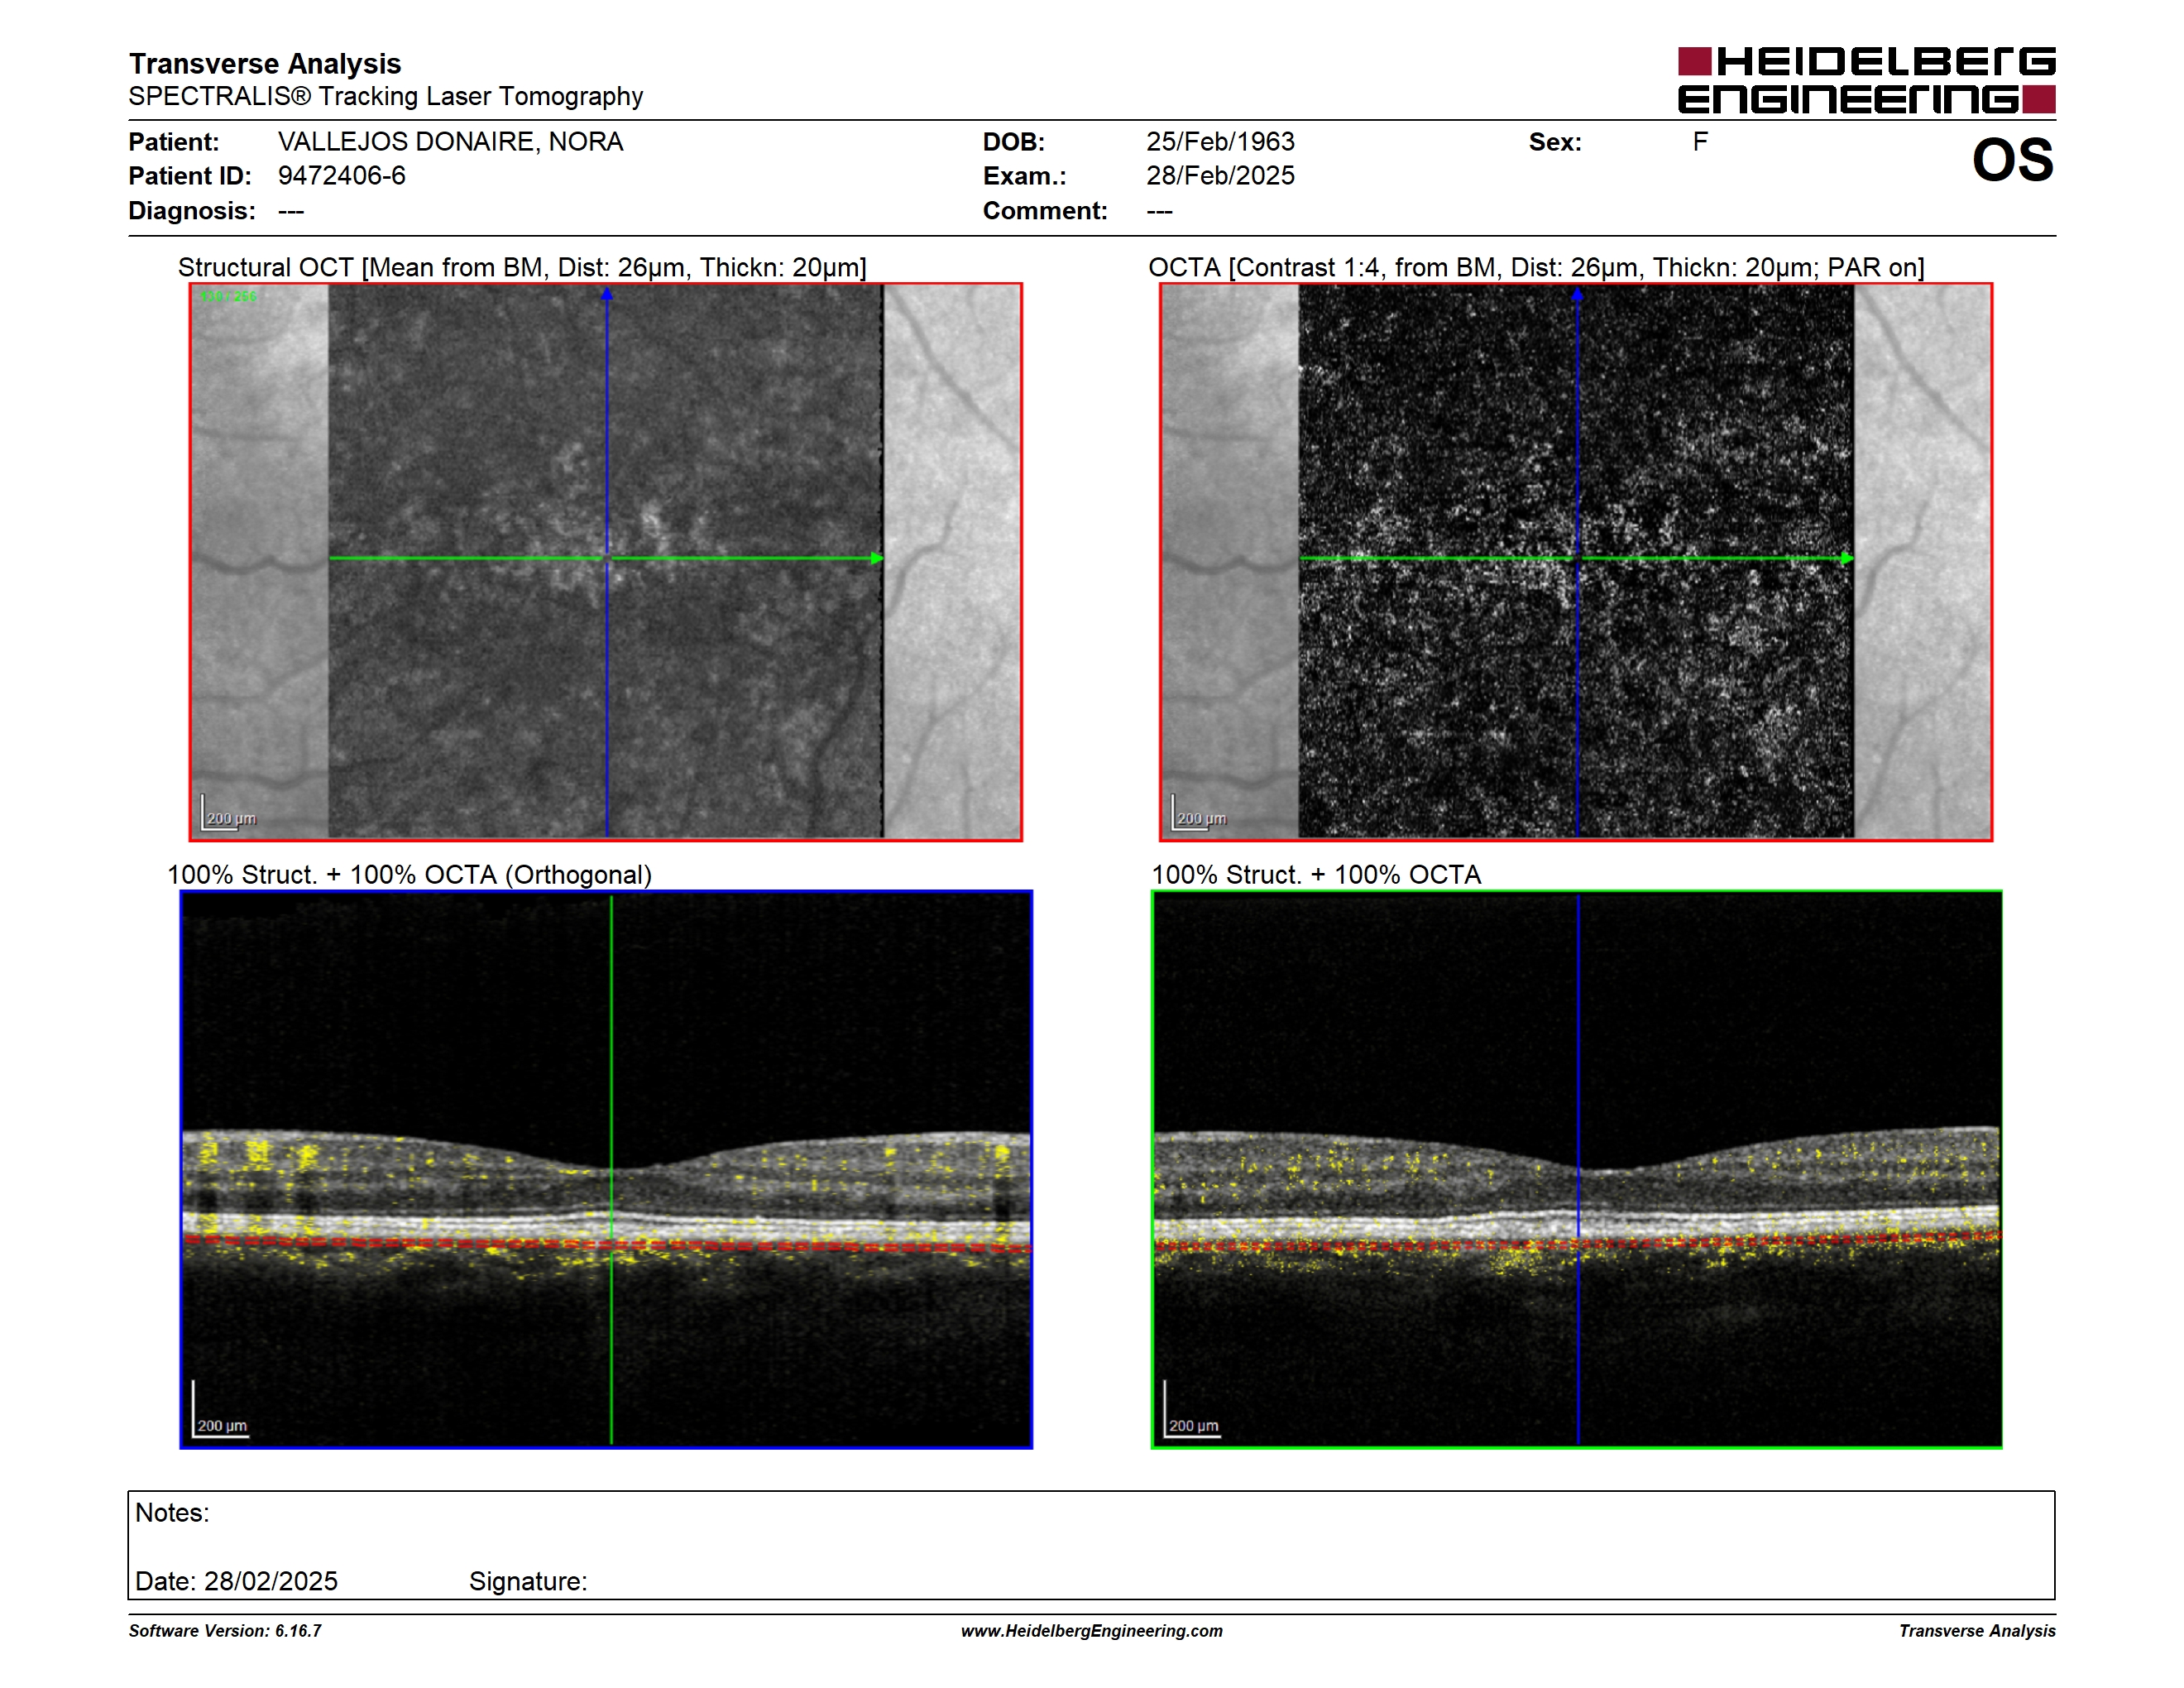Click the 'Transverse Analysis' report title
The height and width of the screenshot is (1688, 2184).
(265, 63)
